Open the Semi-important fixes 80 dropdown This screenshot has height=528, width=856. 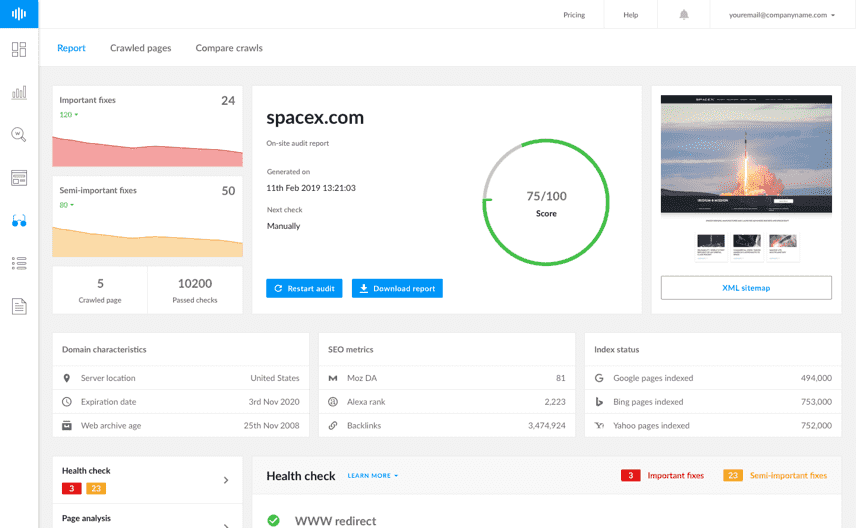[67, 205]
